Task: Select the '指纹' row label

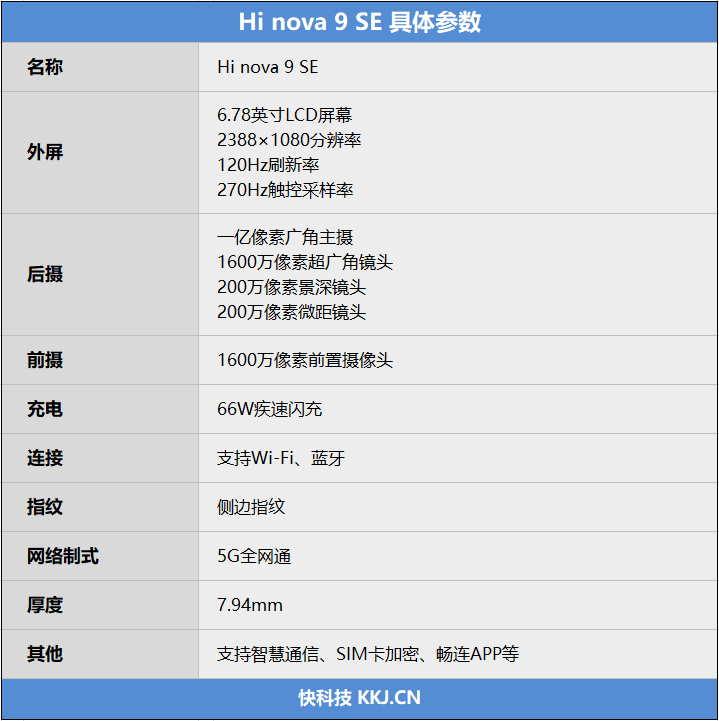Action: (45, 507)
